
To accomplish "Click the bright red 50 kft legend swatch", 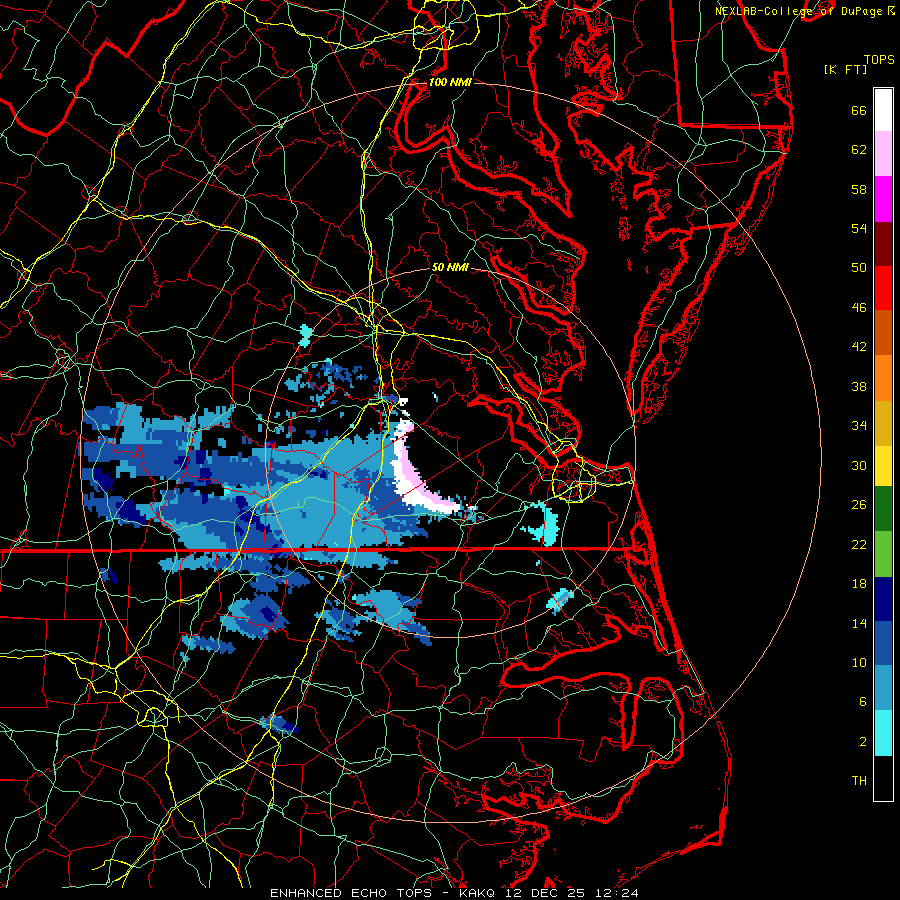I will point(883,288).
